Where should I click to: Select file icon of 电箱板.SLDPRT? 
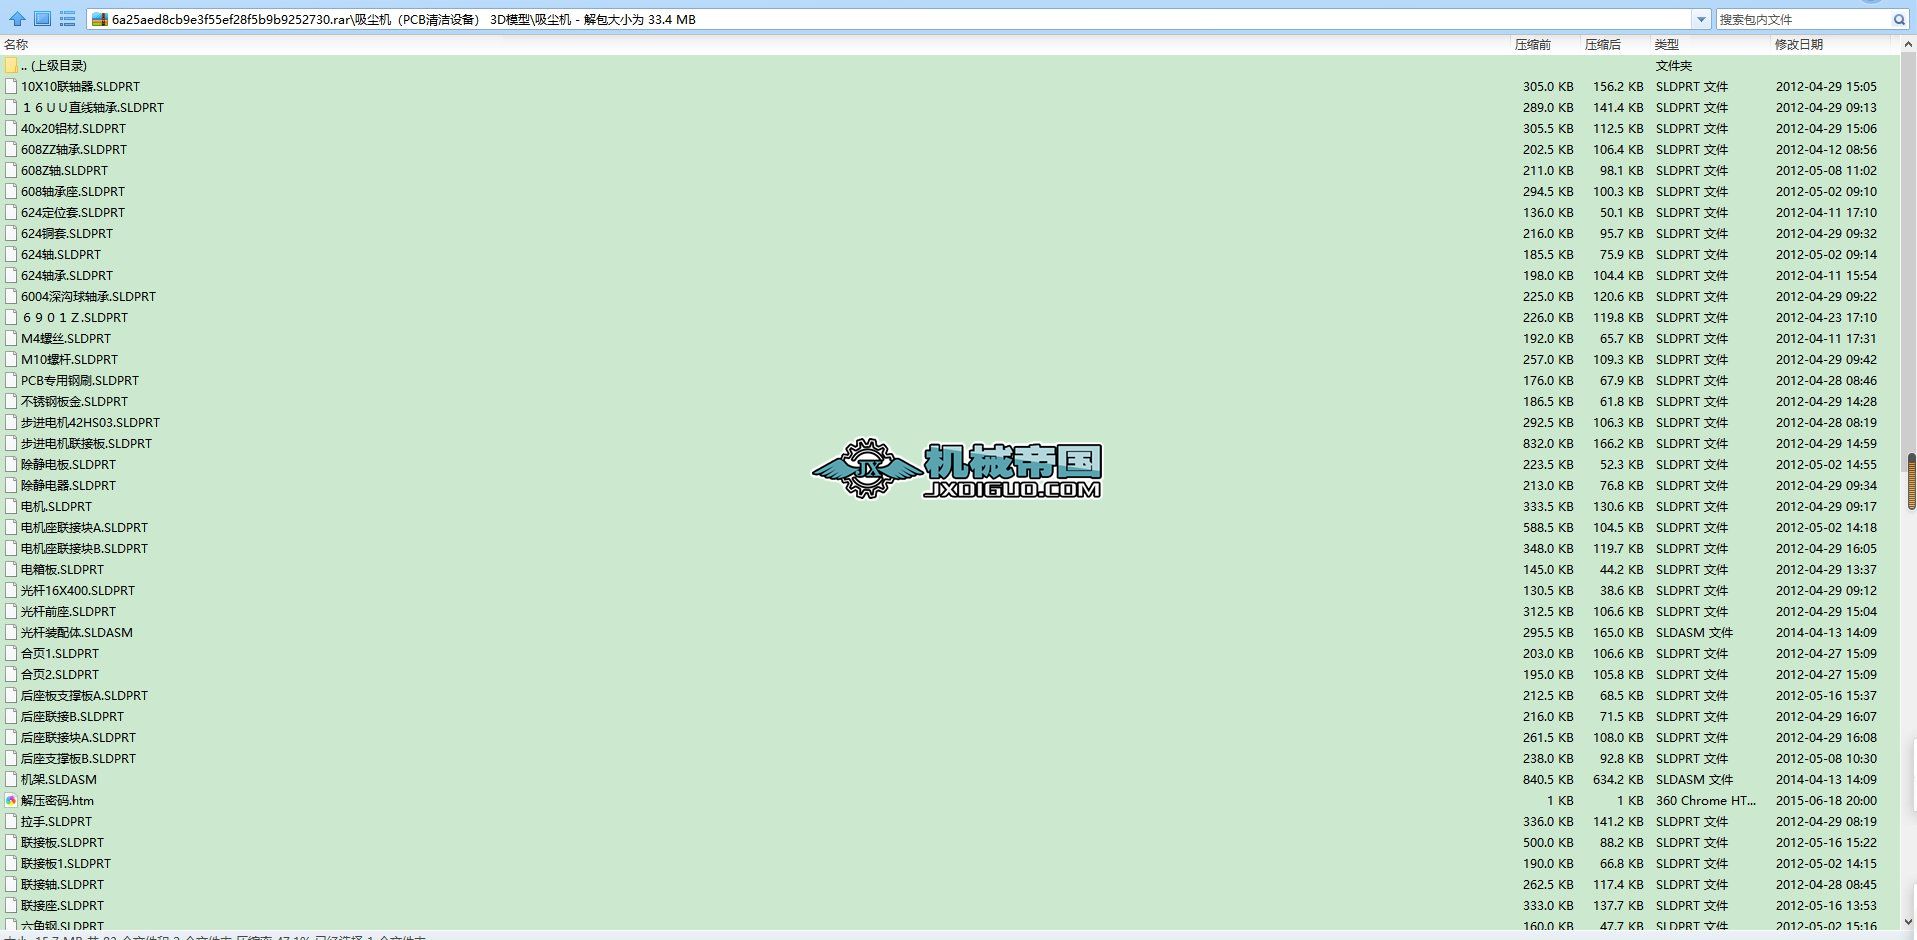coord(11,569)
